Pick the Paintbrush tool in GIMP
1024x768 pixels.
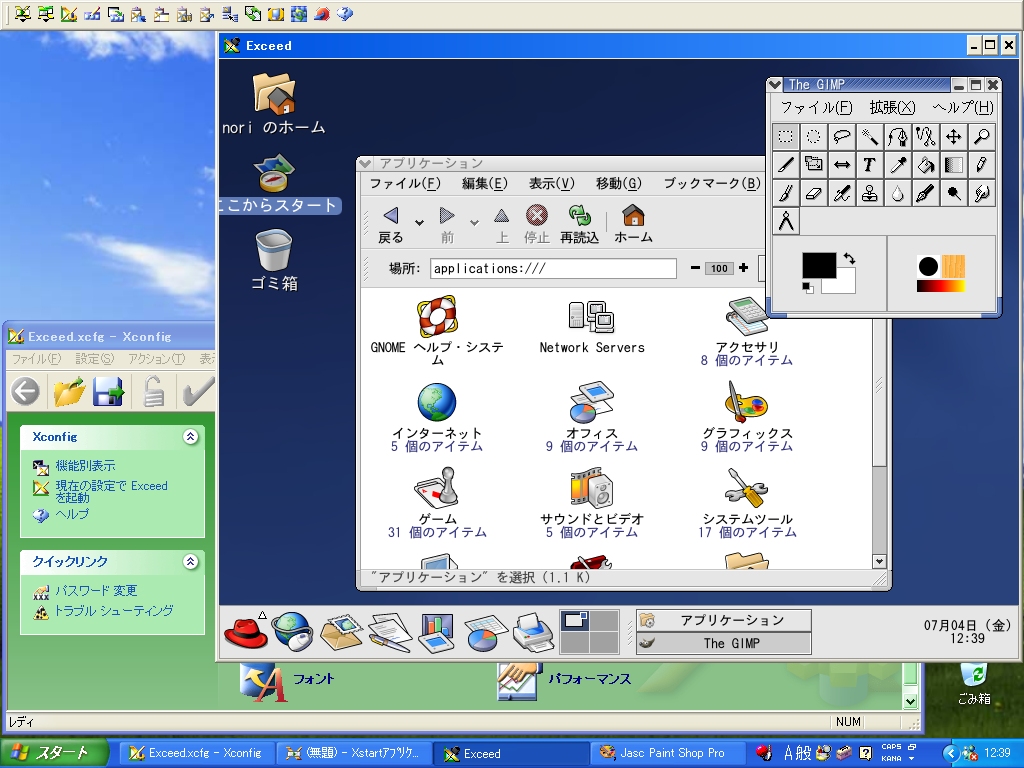point(786,193)
